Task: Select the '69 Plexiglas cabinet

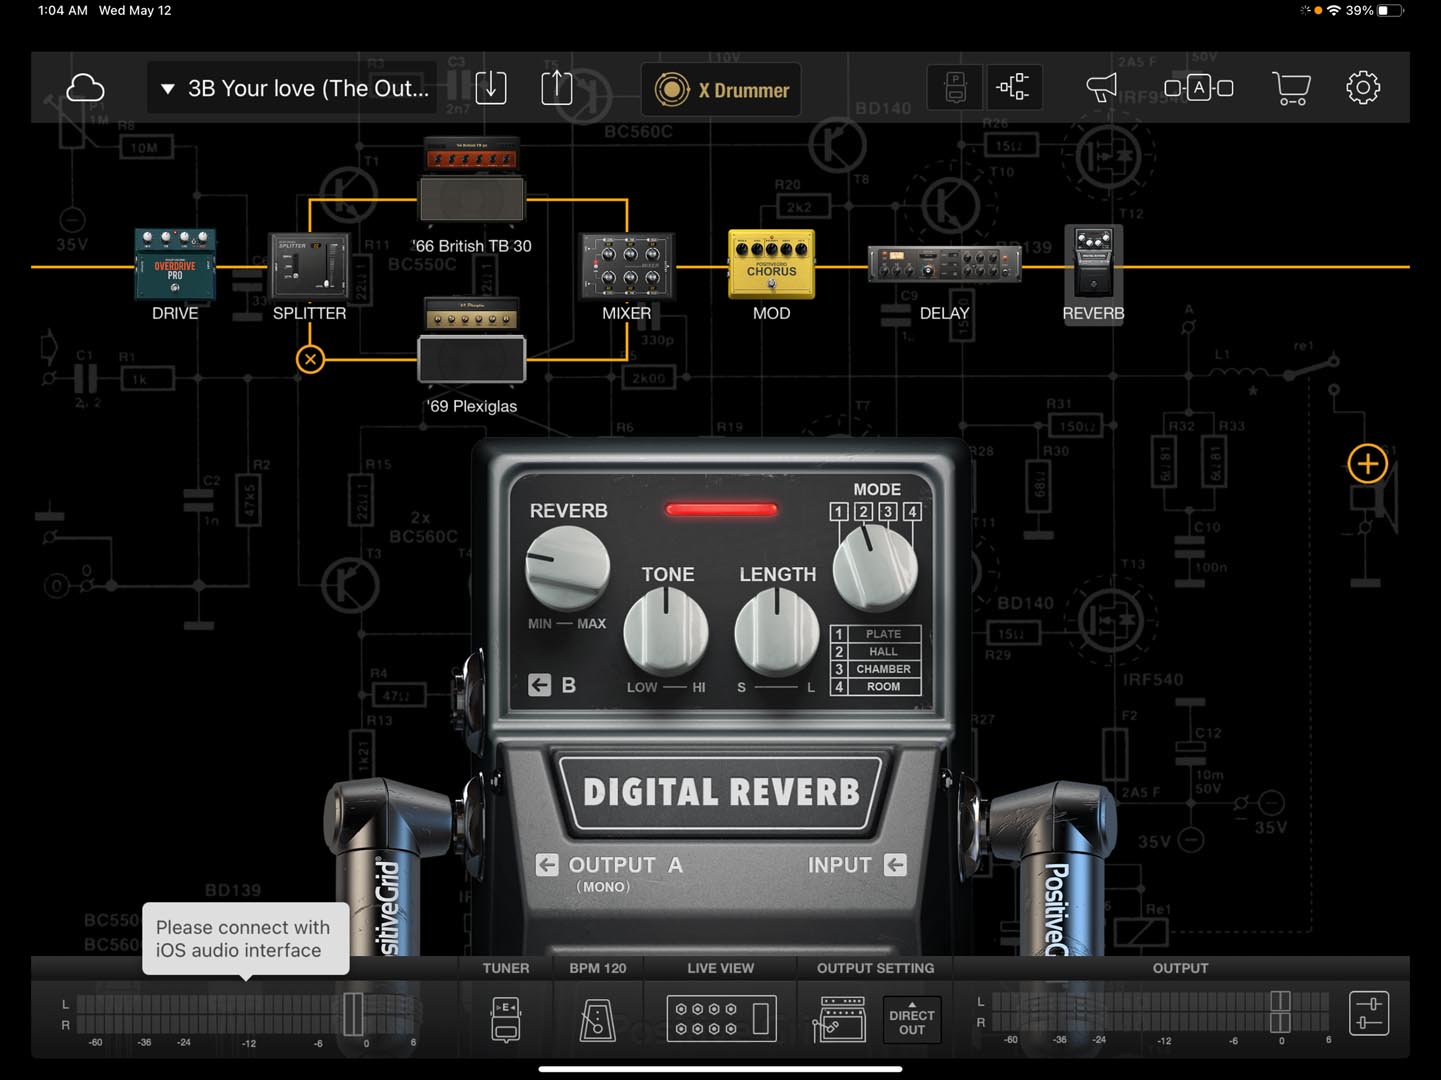Action: (472, 360)
